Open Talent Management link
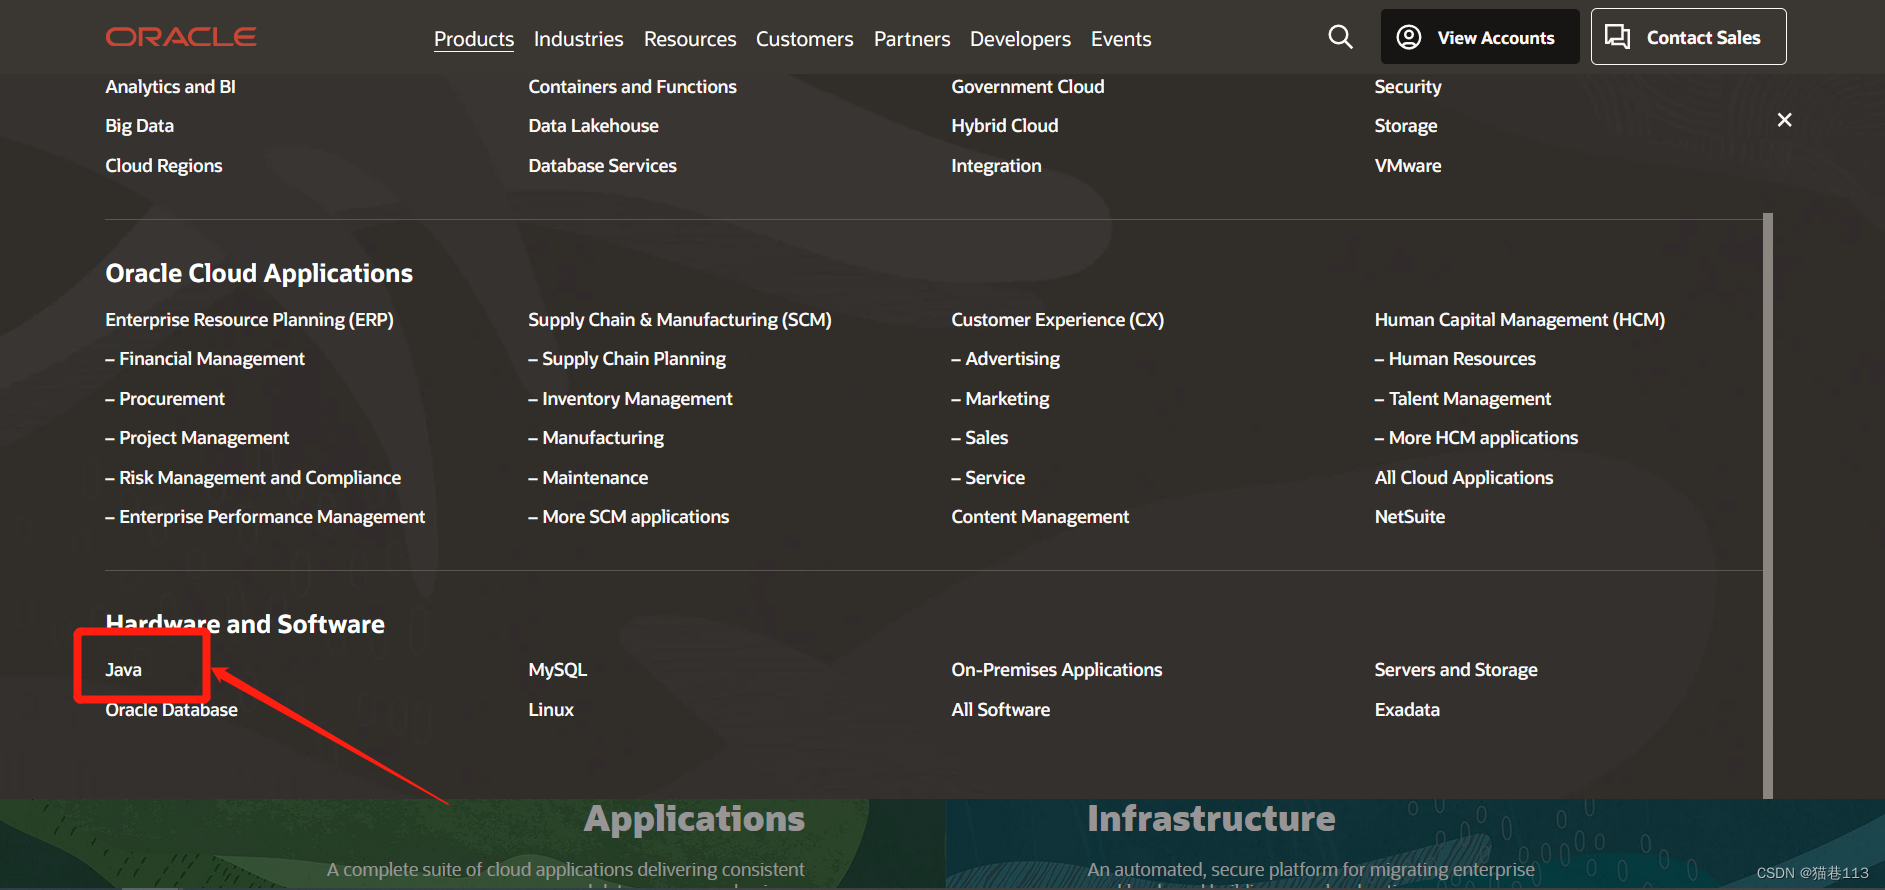 pos(1463,399)
